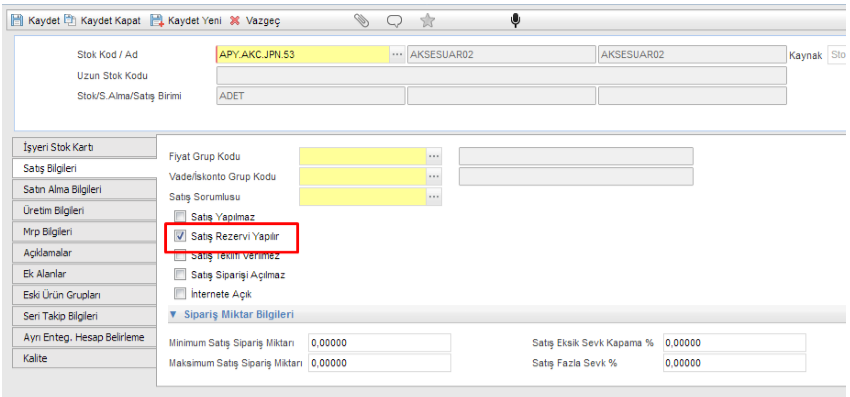The image size is (850, 397).
Task: Click the Kaynak field
Action: [838, 55]
